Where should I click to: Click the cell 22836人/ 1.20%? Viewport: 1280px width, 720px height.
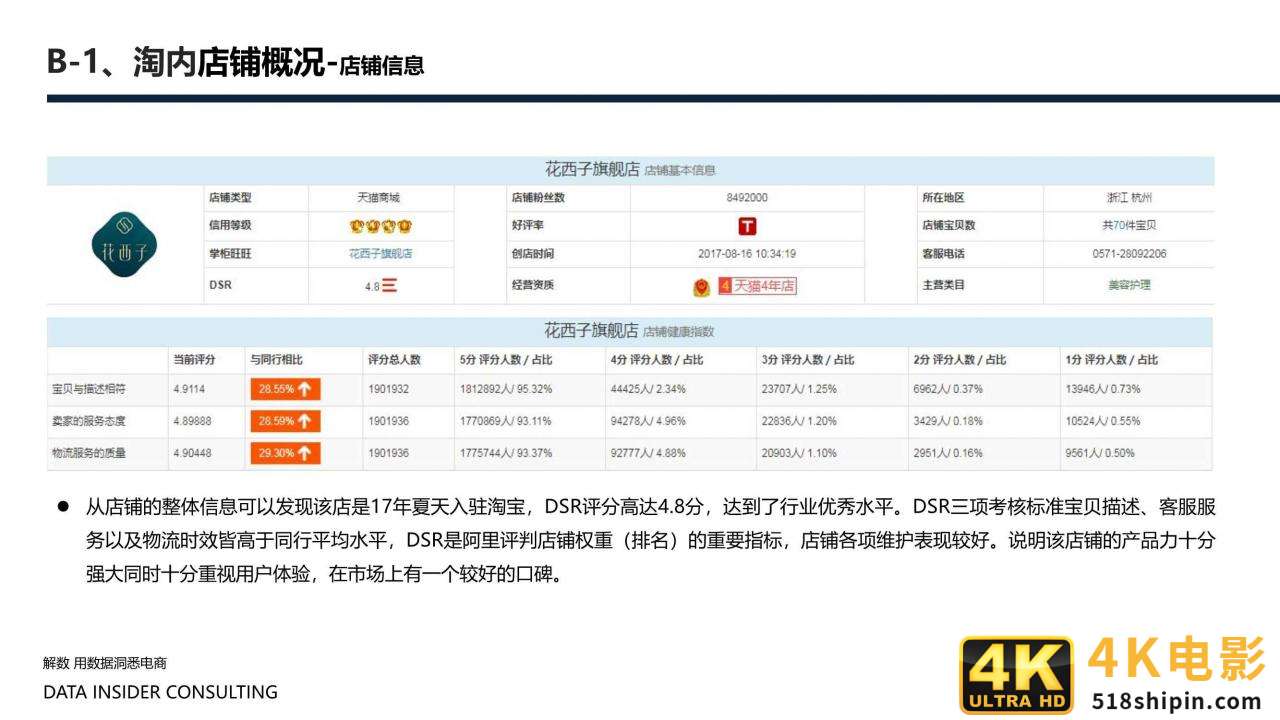(x=799, y=421)
